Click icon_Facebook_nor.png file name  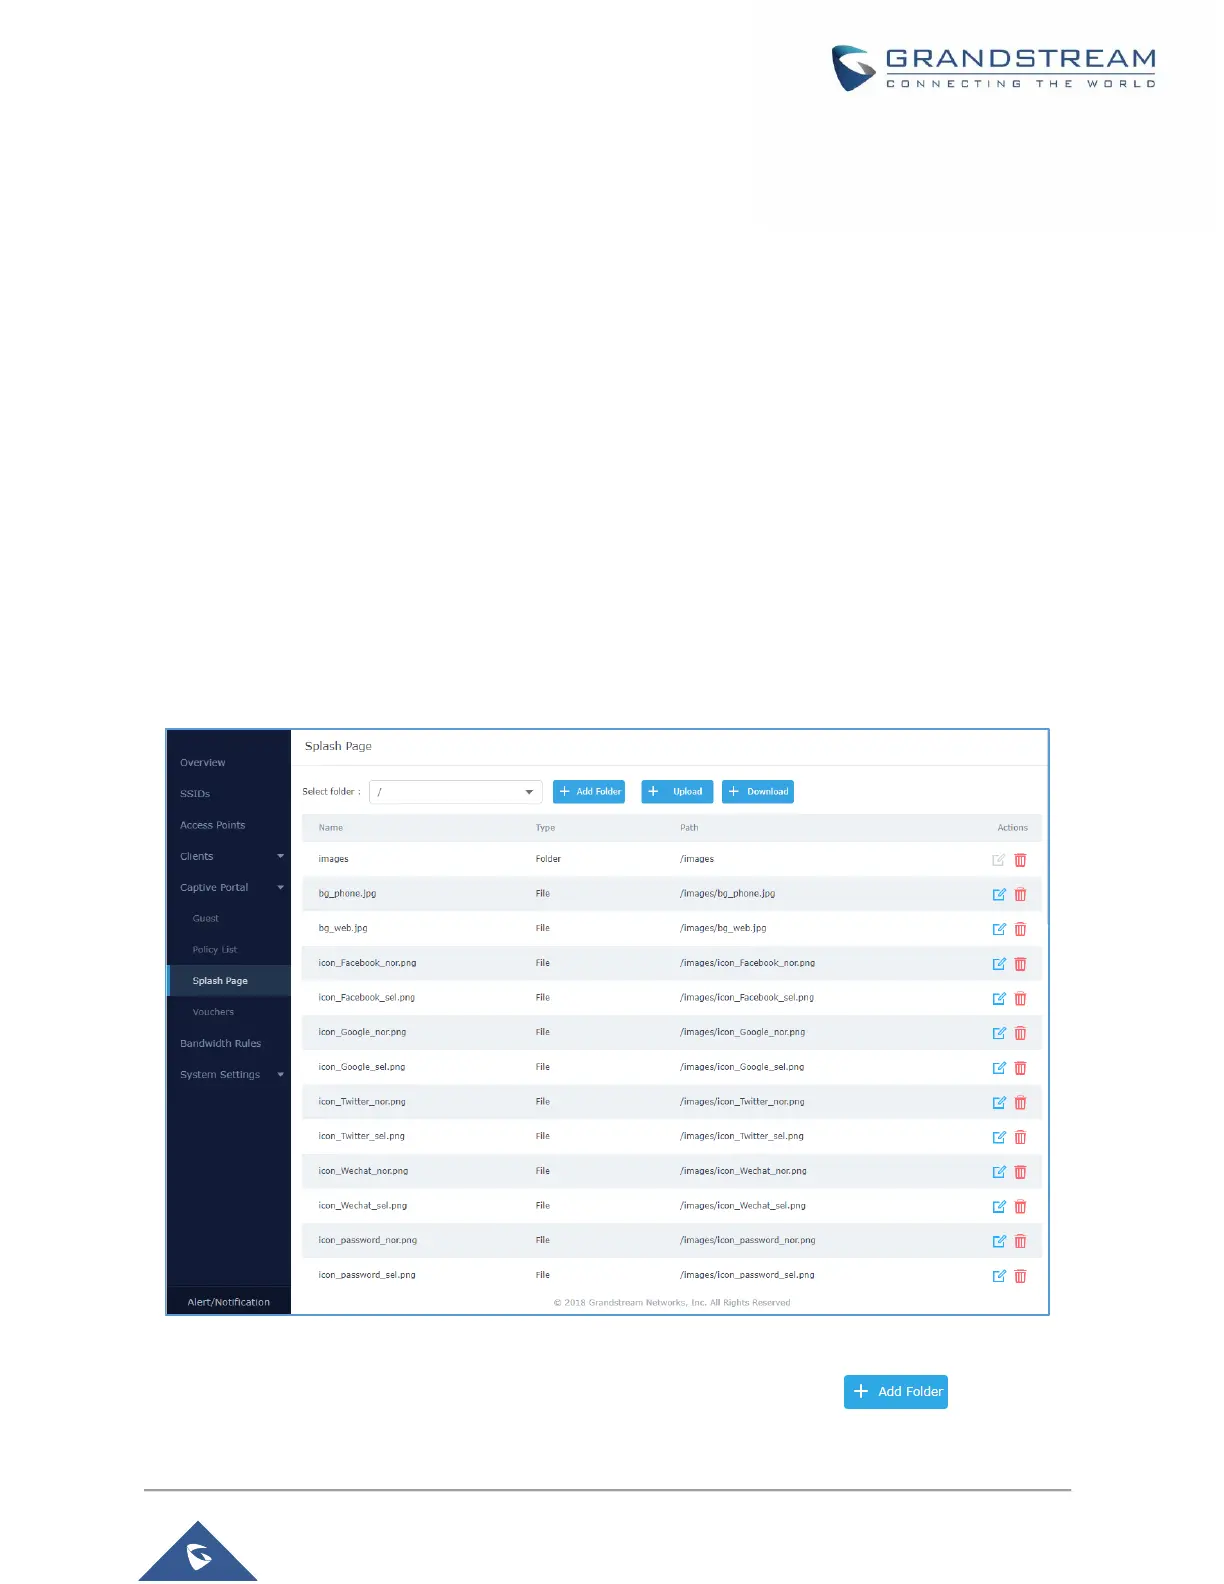[367, 963]
